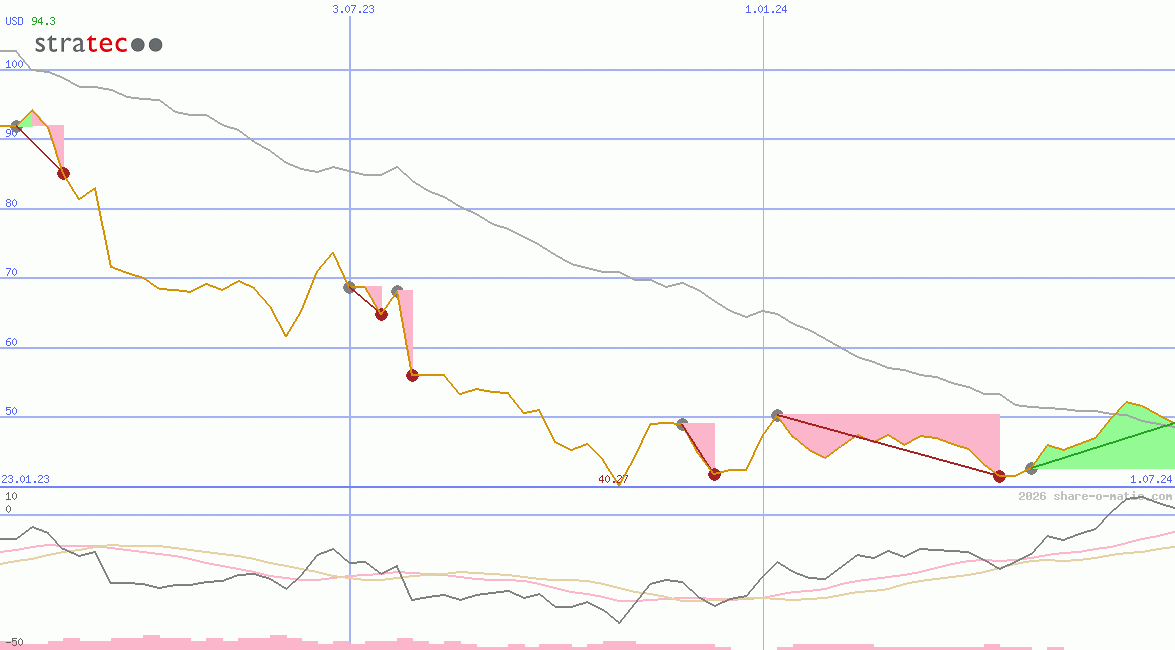Select red marker ending the long pink area

click(999, 476)
